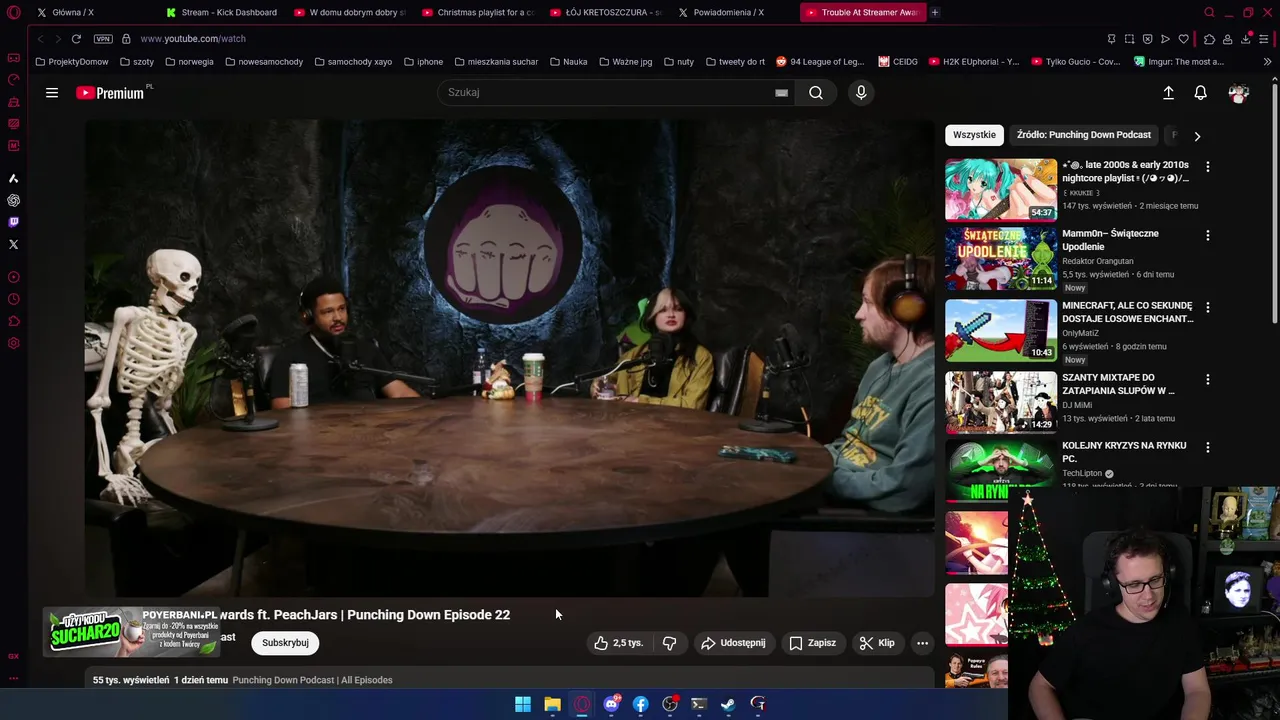Open options for SZANTY MIXTAPE video
The height and width of the screenshot is (720, 1280).
pyautogui.click(x=1207, y=380)
